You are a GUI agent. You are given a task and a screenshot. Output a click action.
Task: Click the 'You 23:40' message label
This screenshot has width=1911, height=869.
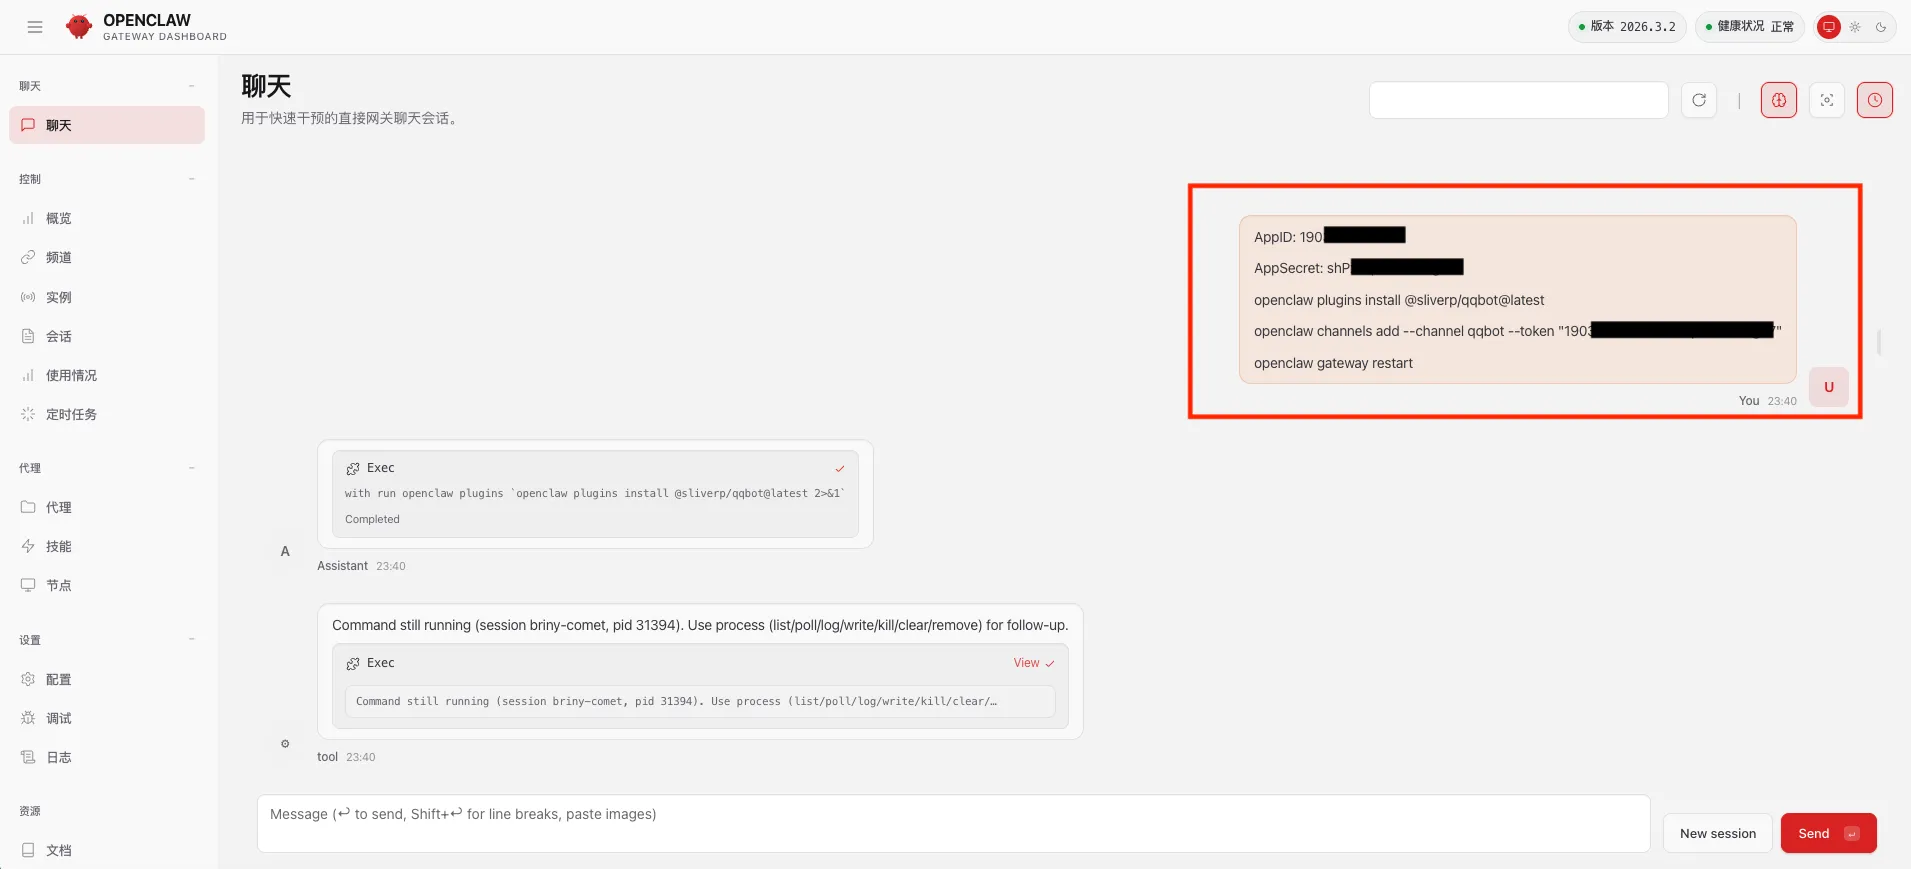pos(1767,401)
